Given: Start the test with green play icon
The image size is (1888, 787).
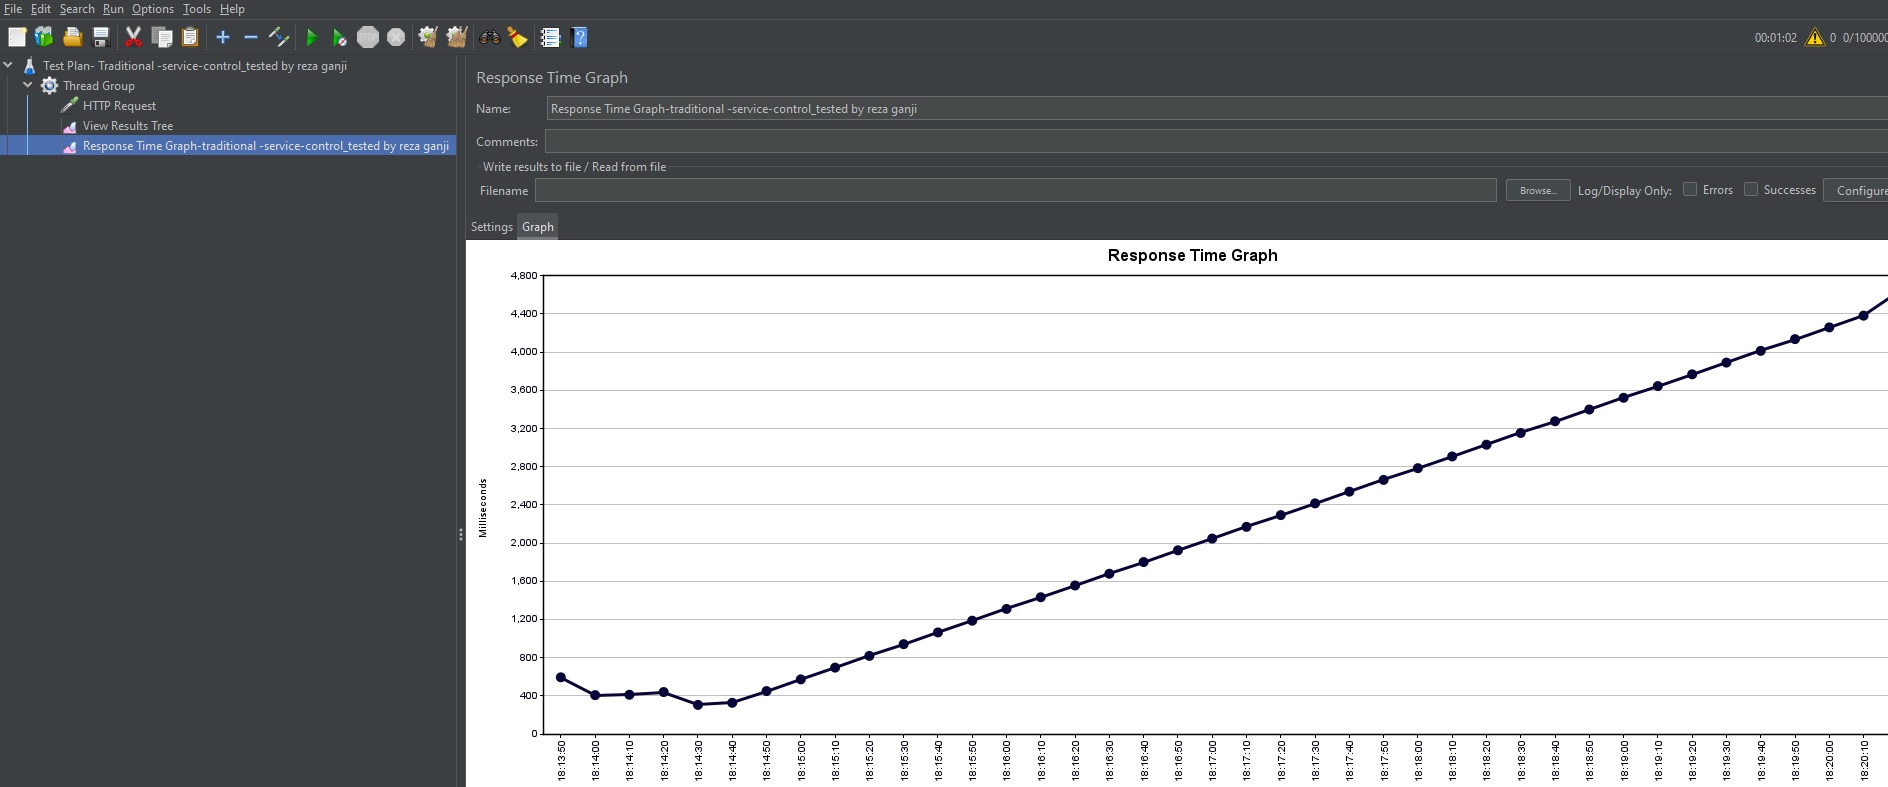Looking at the screenshot, I should click(x=312, y=37).
